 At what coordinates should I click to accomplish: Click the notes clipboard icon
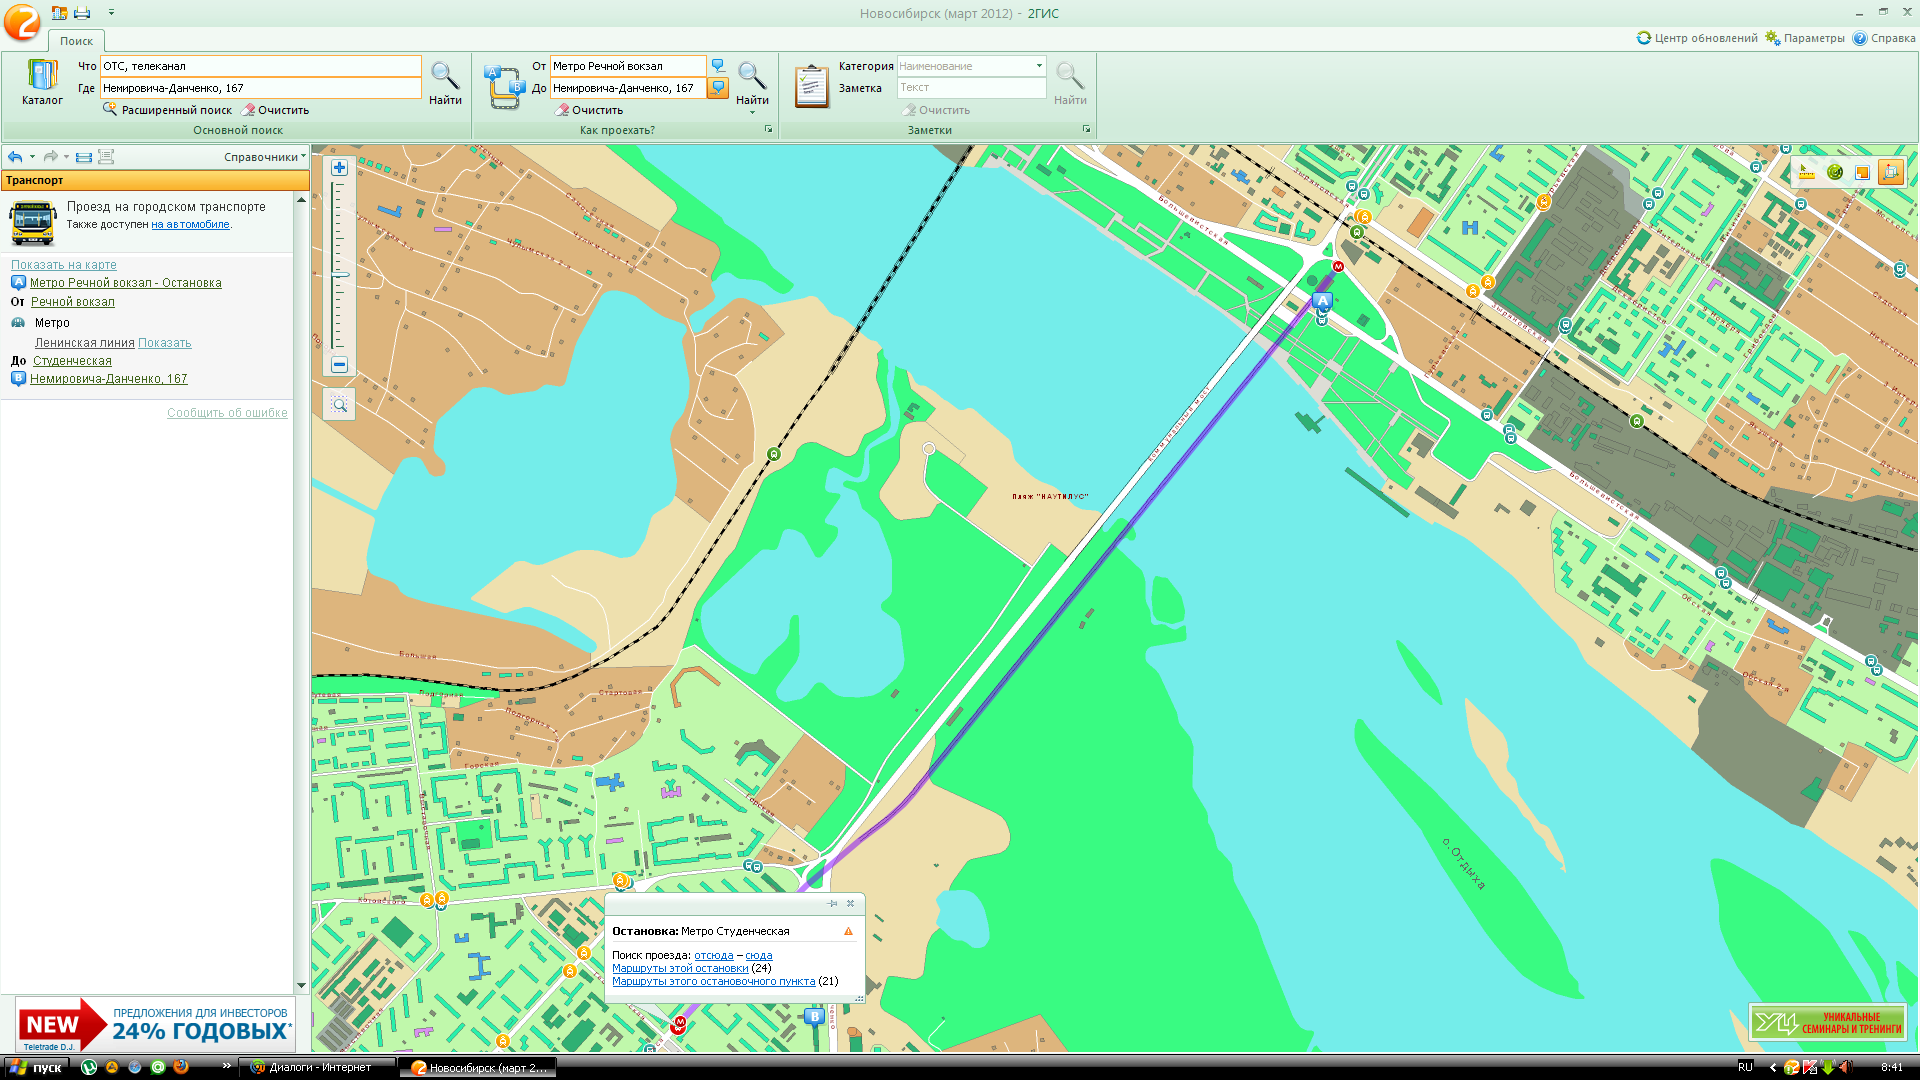pos(811,86)
